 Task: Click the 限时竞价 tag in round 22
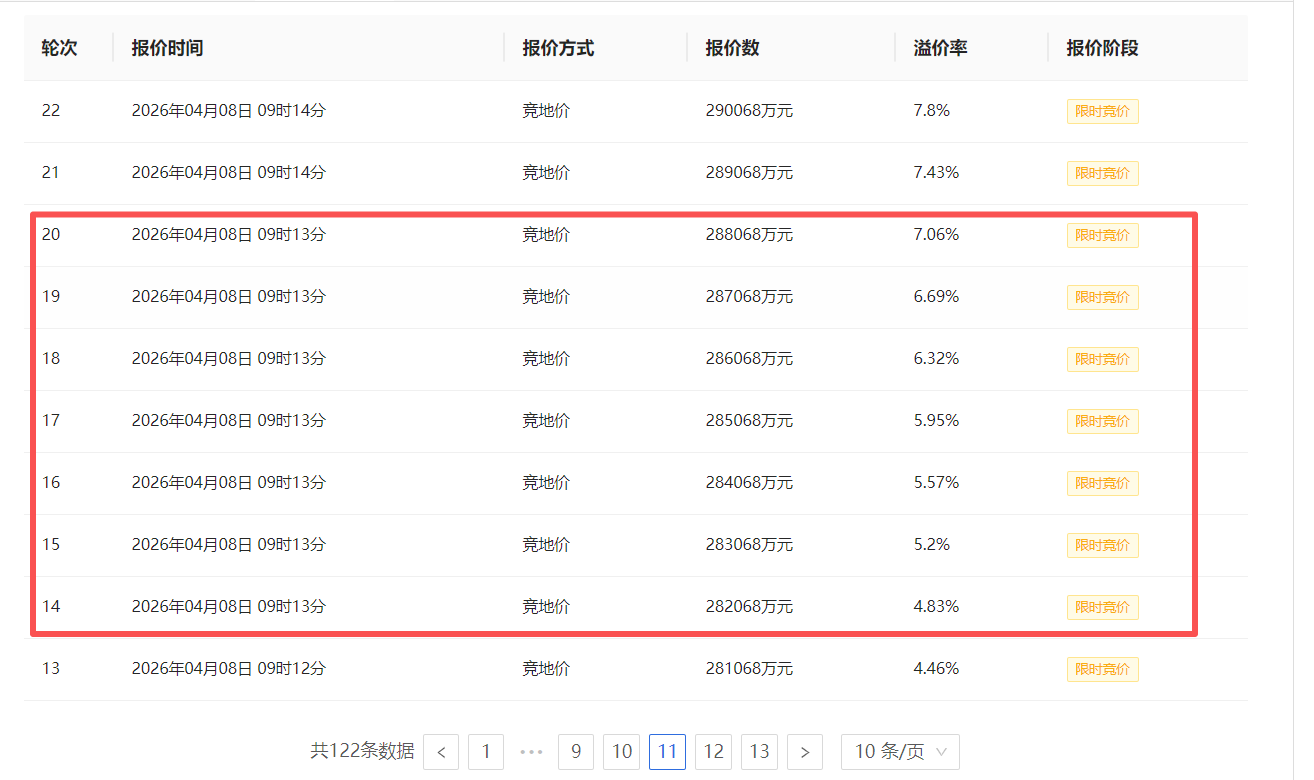tap(1102, 111)
